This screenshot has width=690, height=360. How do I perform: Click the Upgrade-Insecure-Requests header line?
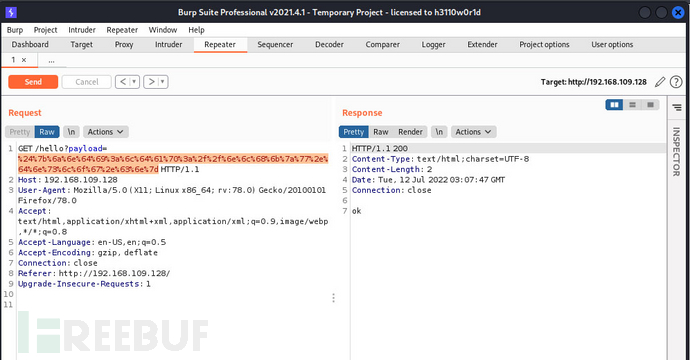tap(84, 284)
